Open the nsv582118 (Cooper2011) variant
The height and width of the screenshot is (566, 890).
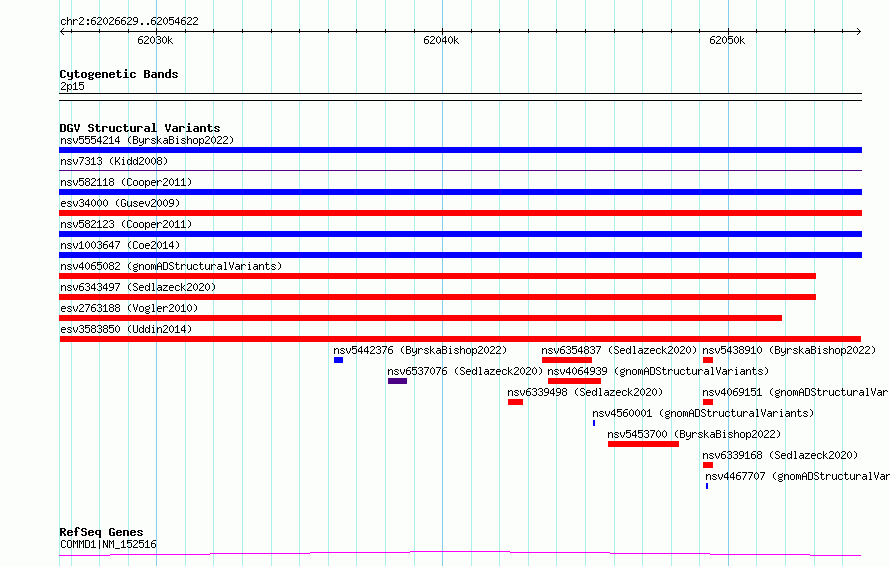126,182
